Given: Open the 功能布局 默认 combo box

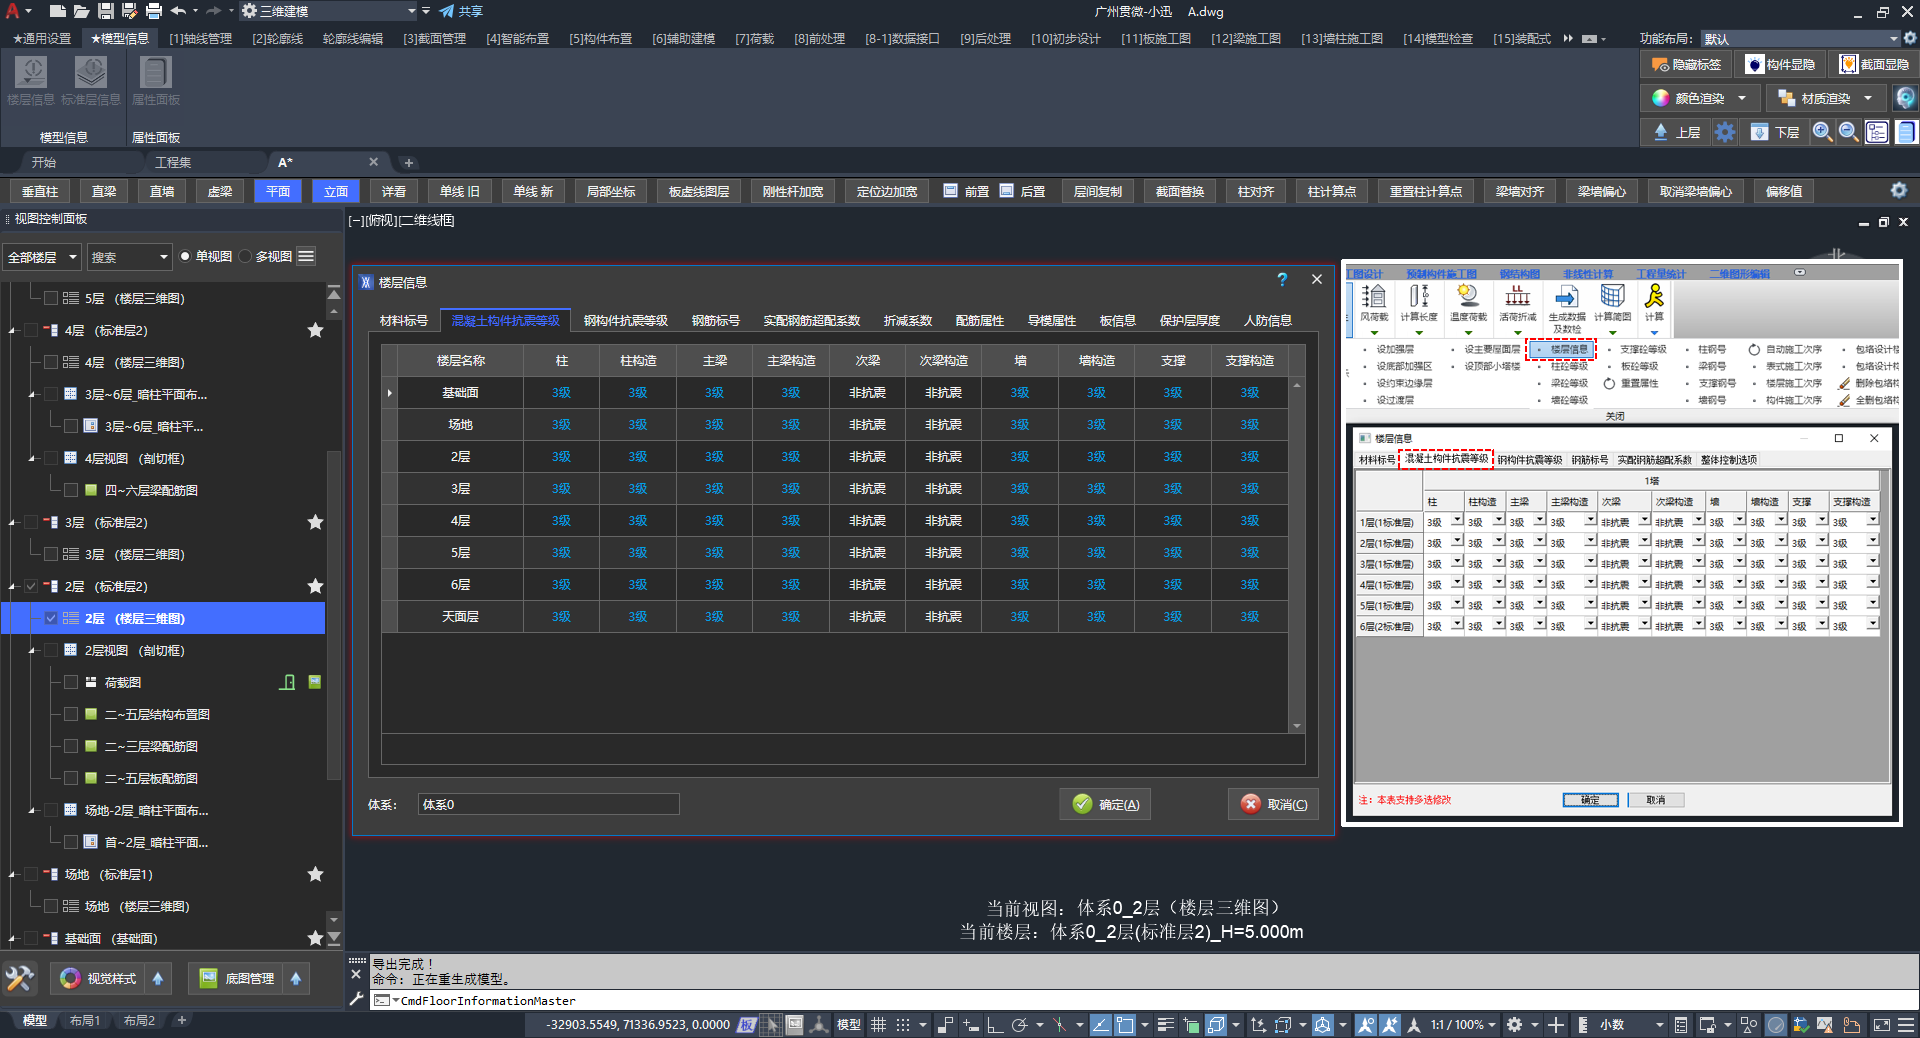Looking at the screenshot, I should [1798, 38].
